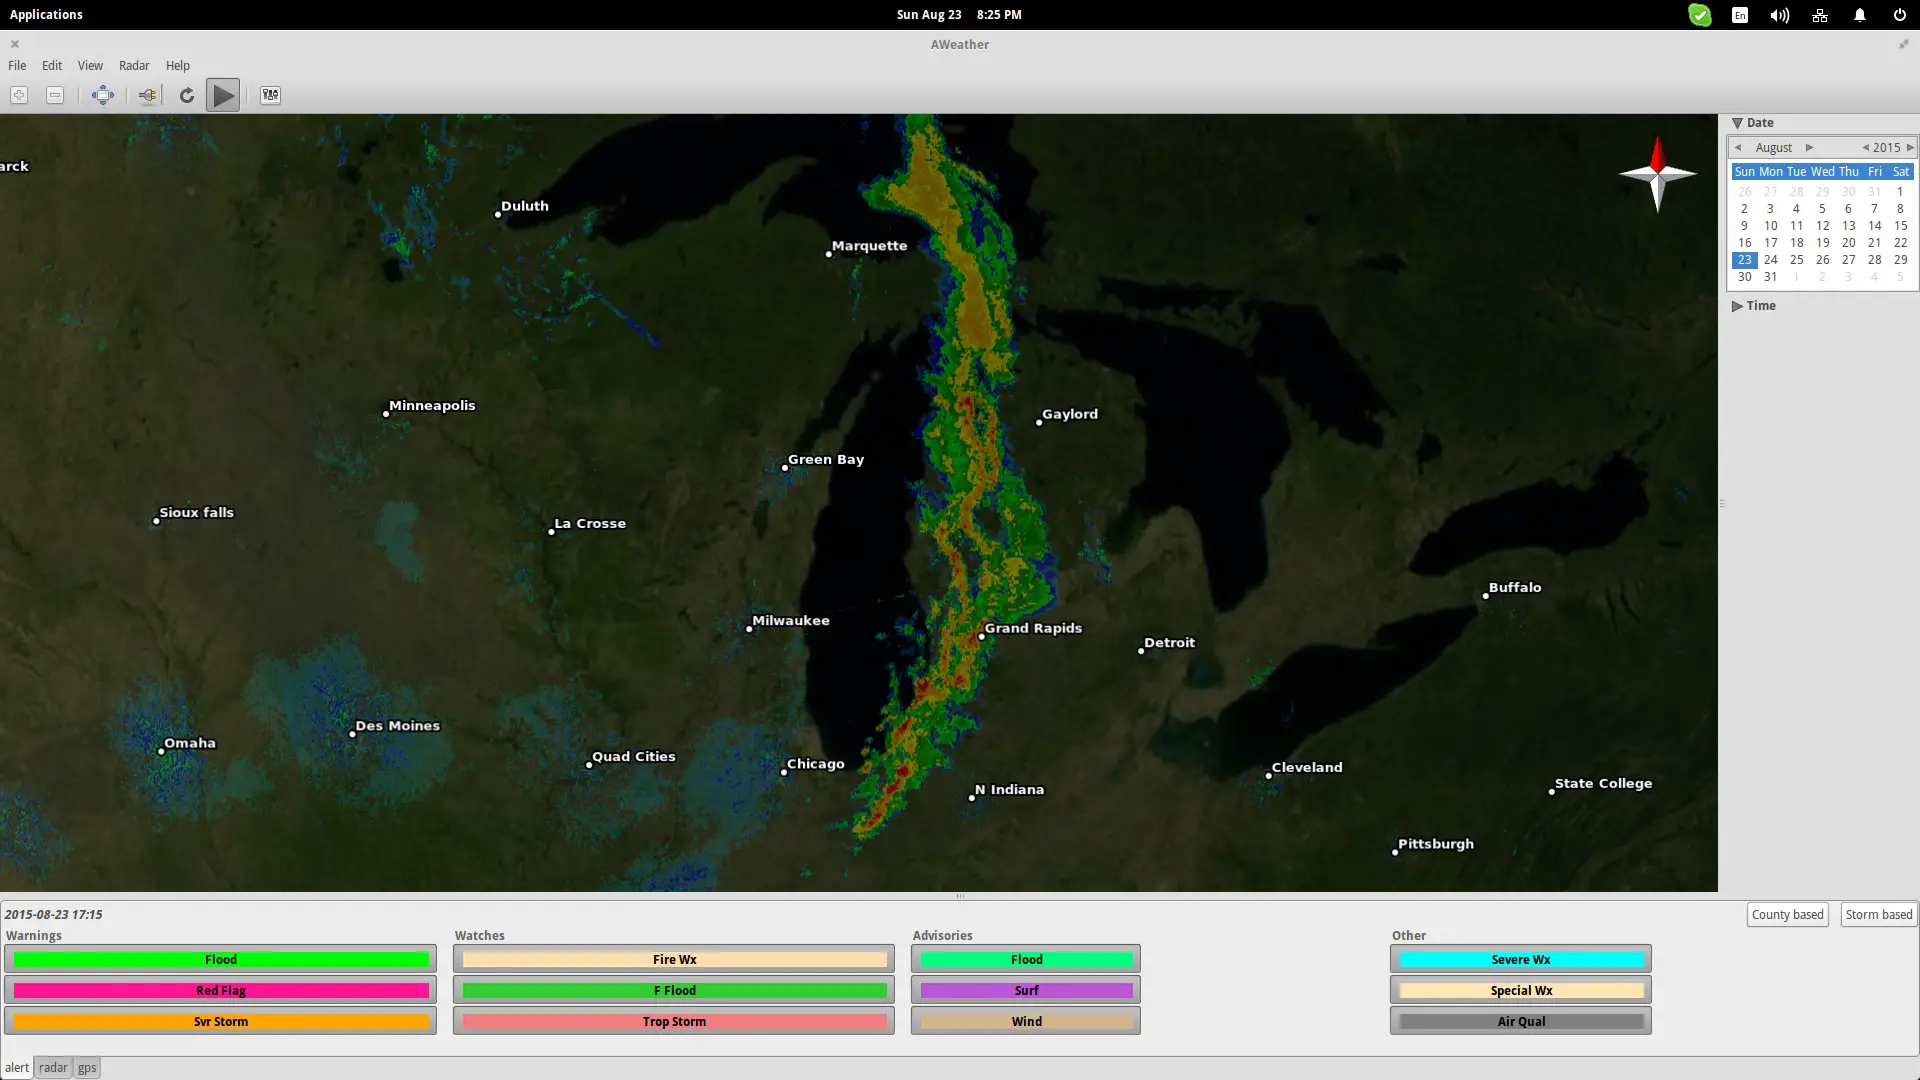
Task: Start the radar animation playback
Action: click(223, 95)
